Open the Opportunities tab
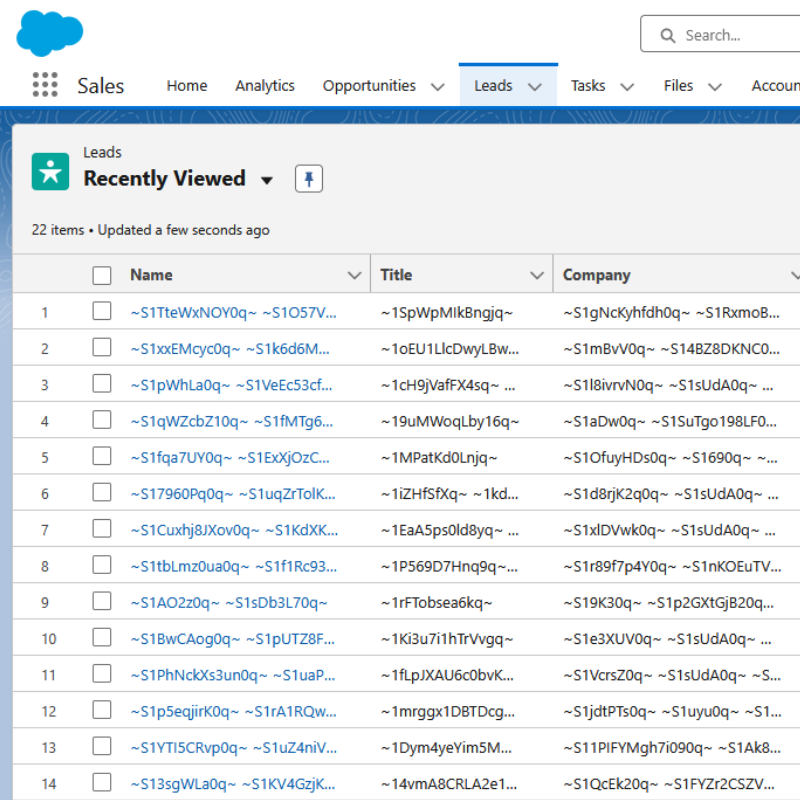 369,86
